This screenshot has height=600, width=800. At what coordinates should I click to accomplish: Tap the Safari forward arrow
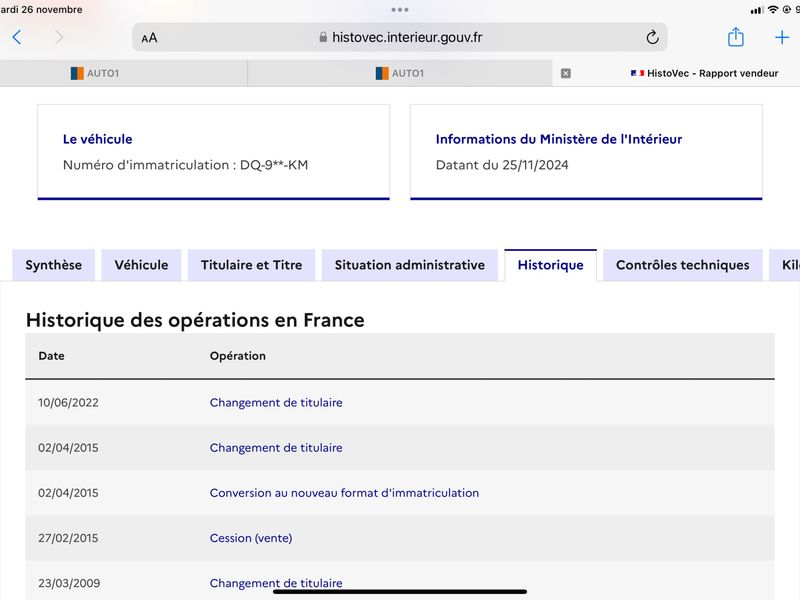point(59,37)
